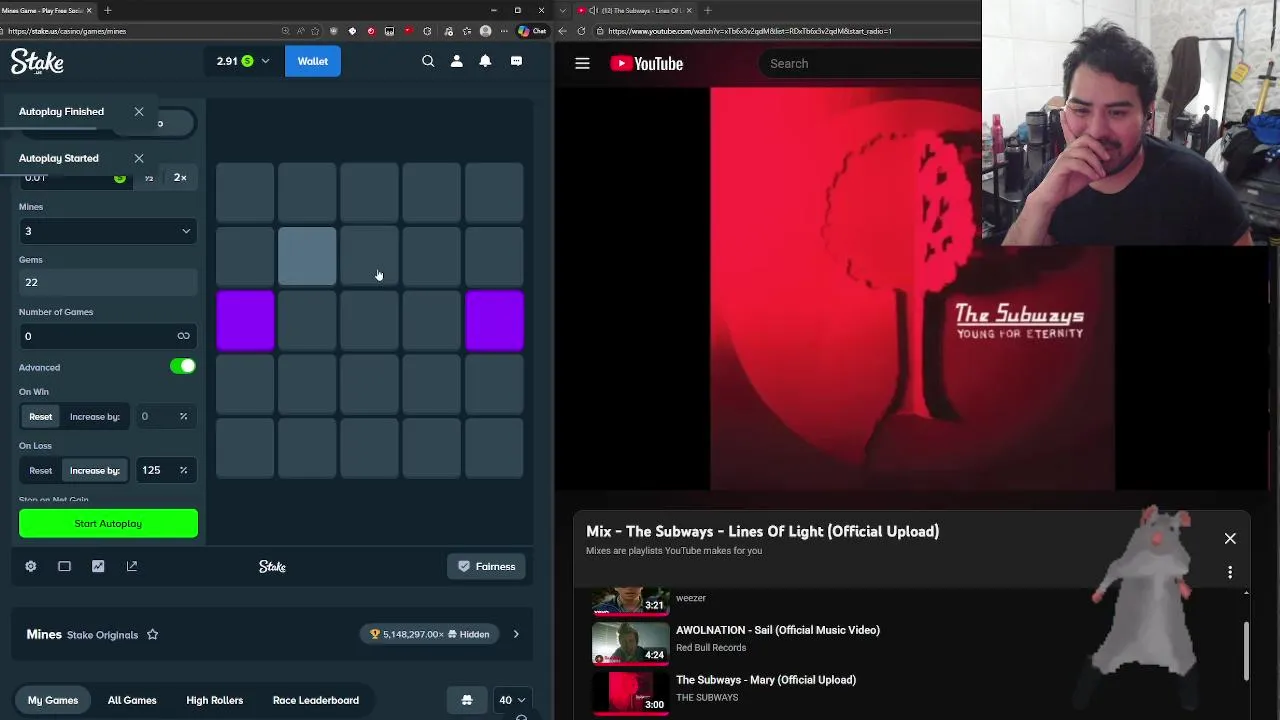The width and height of the screenshot is (1280, 720).
Task: Select Reset under On Win
Action: click(40, 416)
